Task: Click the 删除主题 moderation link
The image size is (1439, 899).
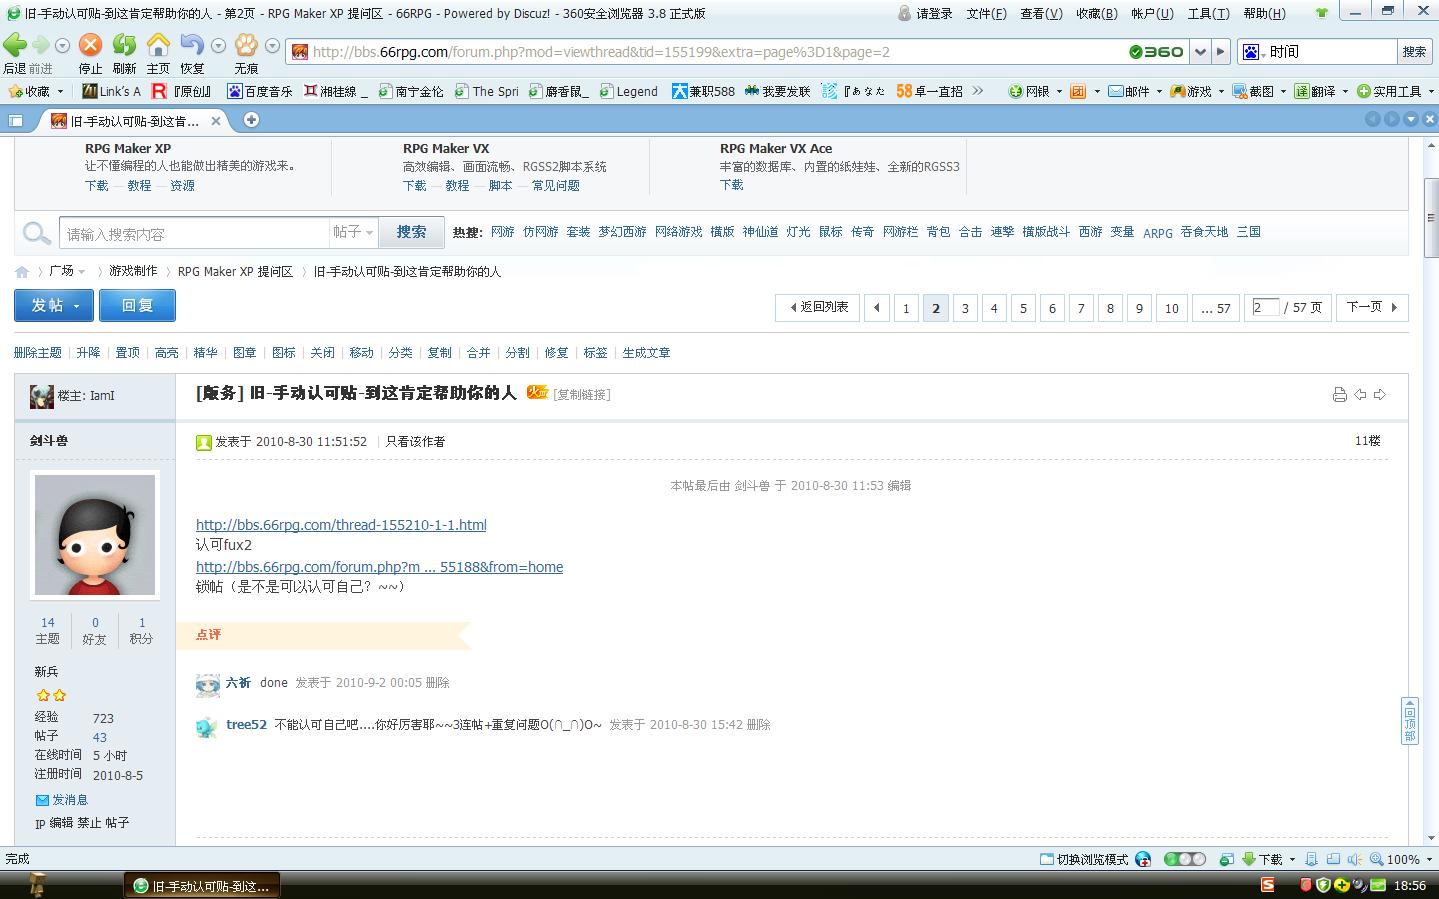Action: pyautogui.click(x=38, y=353)
